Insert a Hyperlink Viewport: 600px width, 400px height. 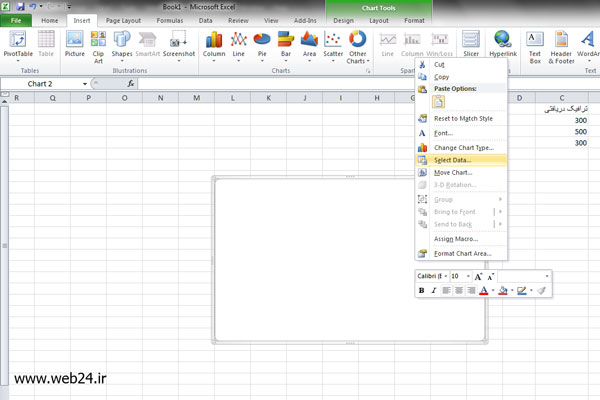point(503,44)
